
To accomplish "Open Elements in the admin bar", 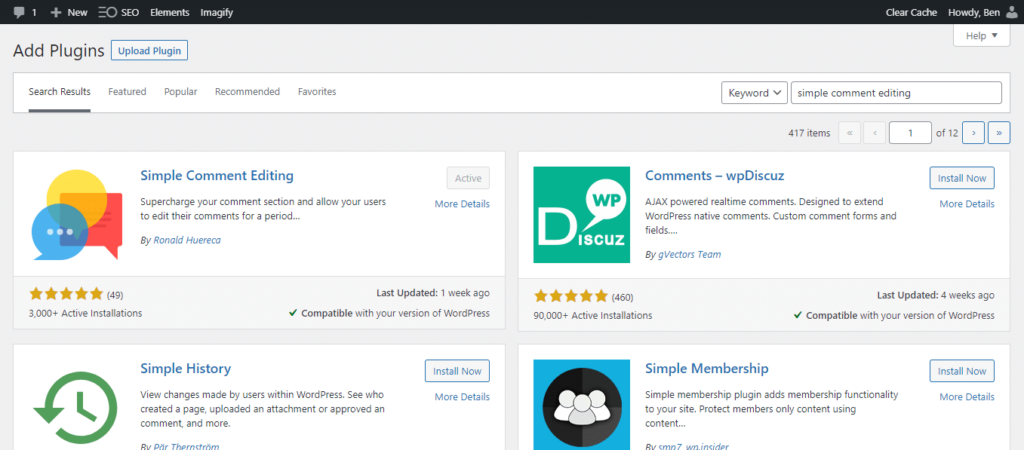I will click(170, 12).
